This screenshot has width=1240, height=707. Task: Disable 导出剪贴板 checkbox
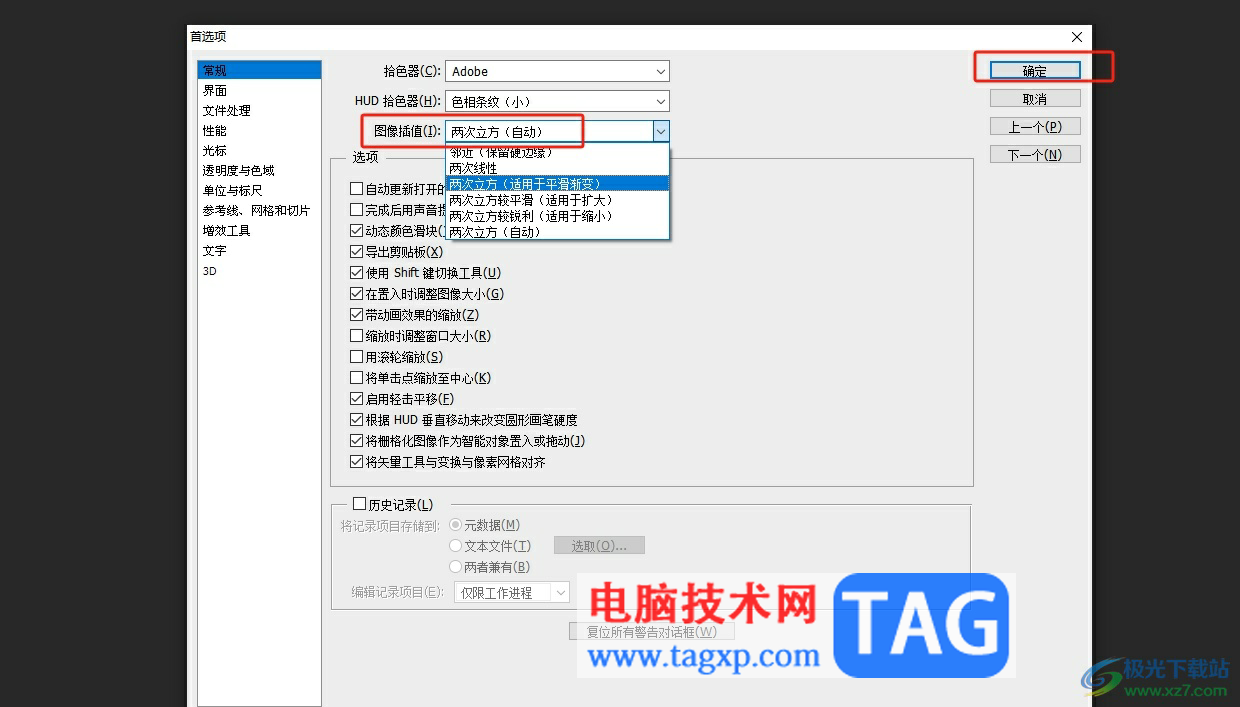356,252
